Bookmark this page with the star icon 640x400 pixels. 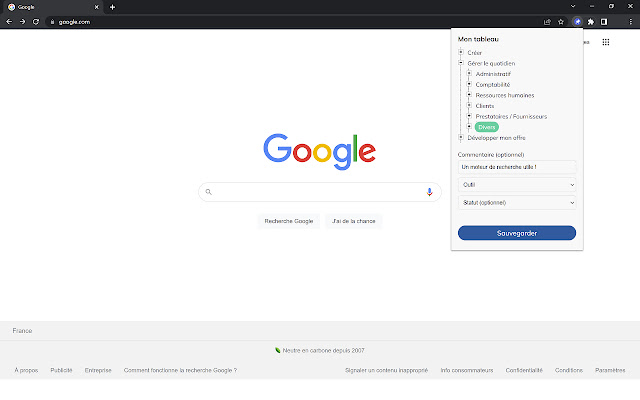[x=561, y=22]
